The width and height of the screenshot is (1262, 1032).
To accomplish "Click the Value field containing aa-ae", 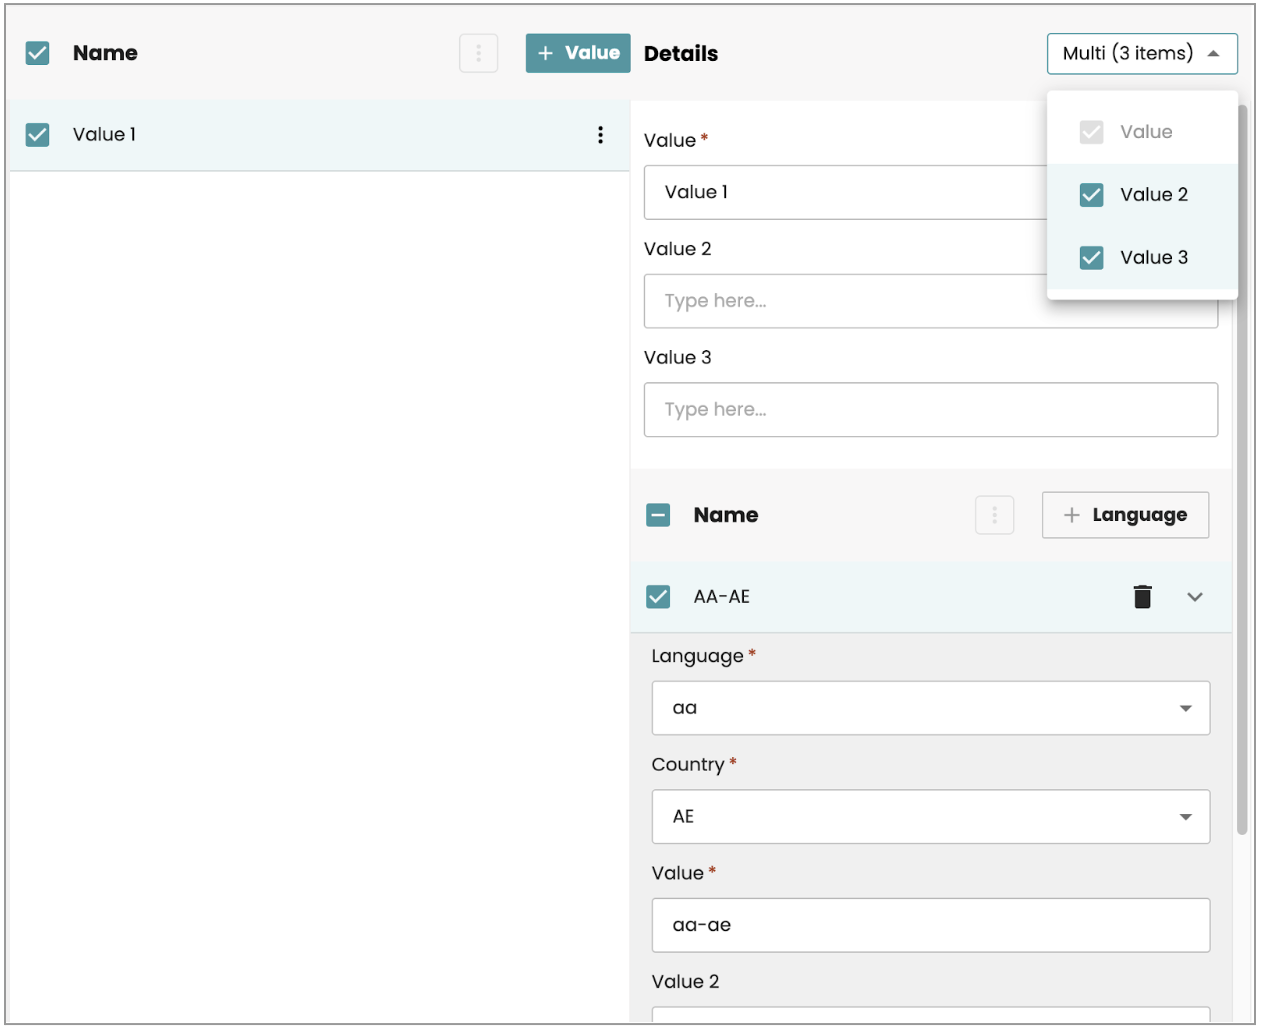I will click(x=930, y=925).
